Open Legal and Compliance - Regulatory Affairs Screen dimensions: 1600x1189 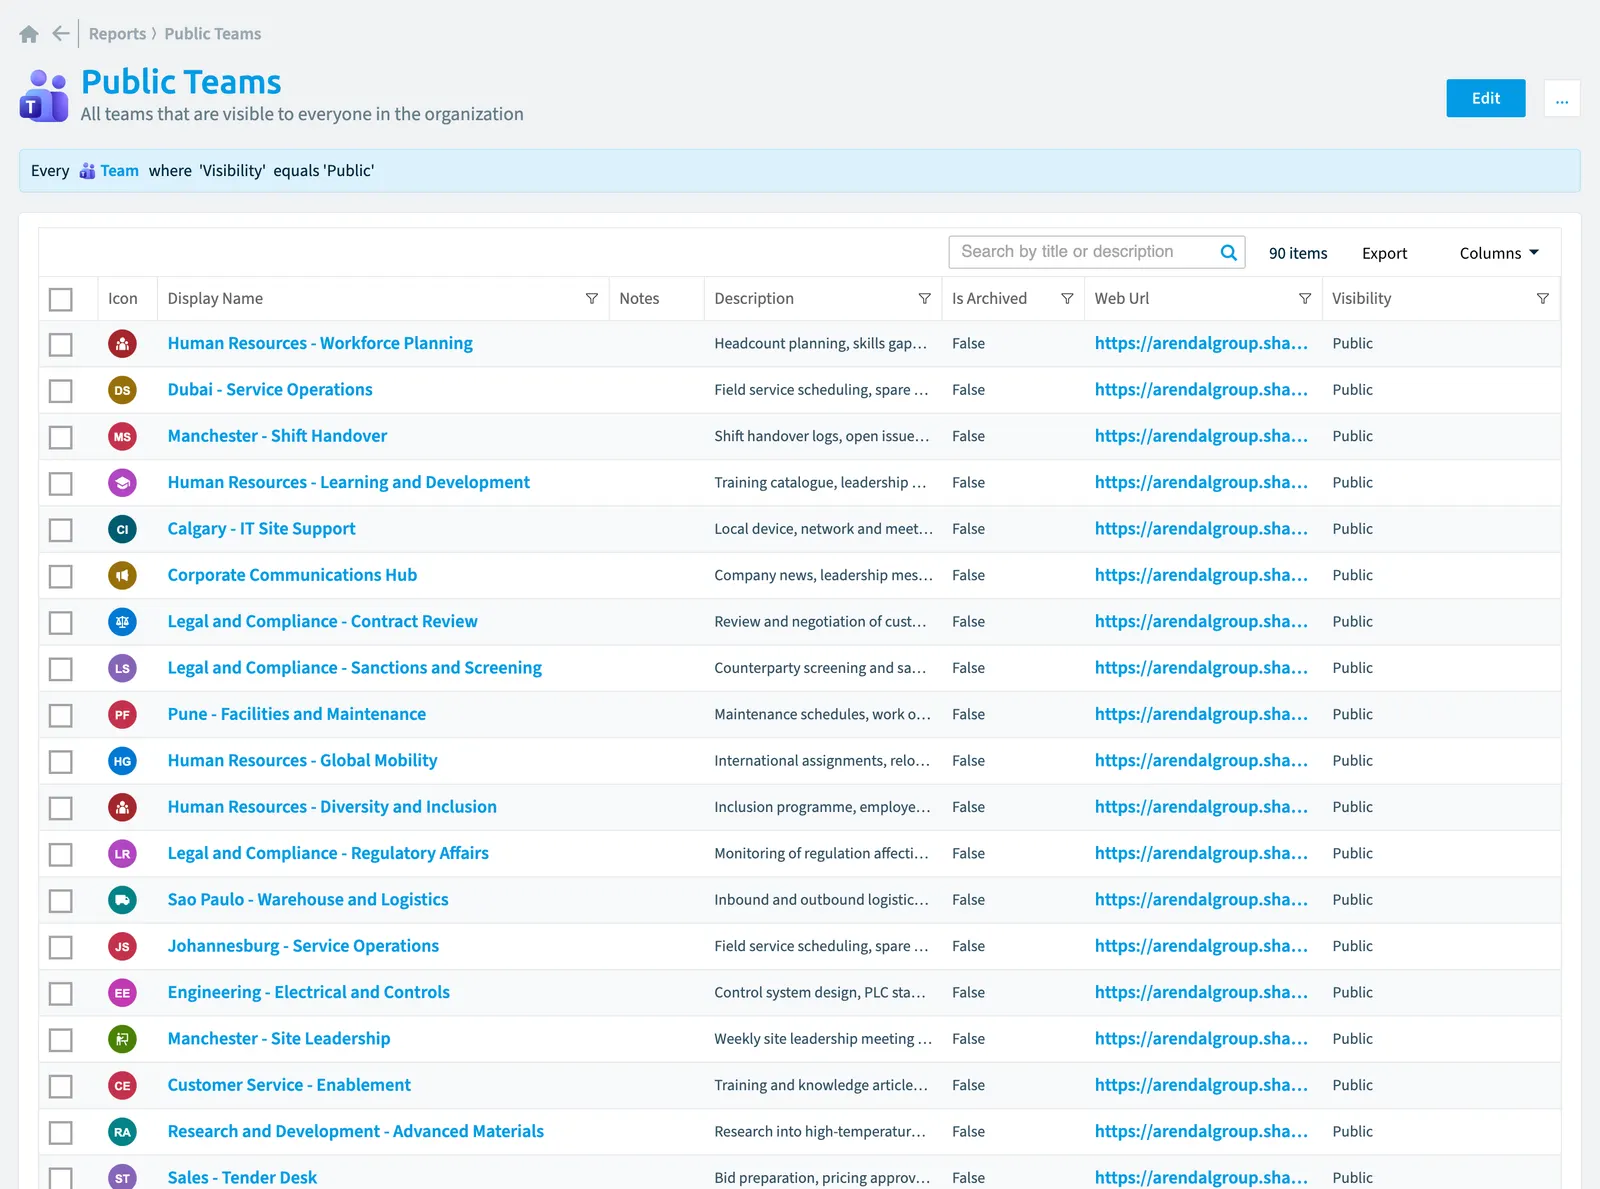tap(328, 854)
